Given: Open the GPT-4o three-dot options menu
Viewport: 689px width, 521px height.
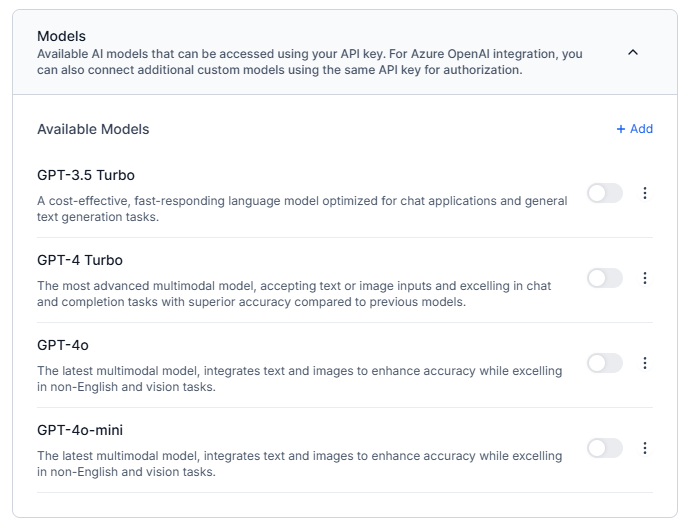Looking at the screenshot, I should coord(644,363).
